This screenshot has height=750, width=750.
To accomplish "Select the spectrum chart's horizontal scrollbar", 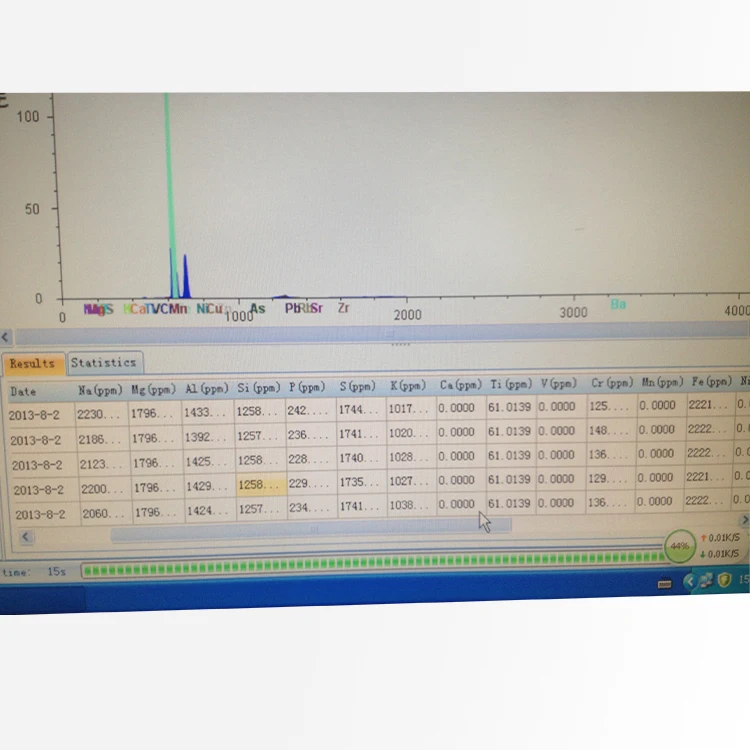I will tap(382, 334).
